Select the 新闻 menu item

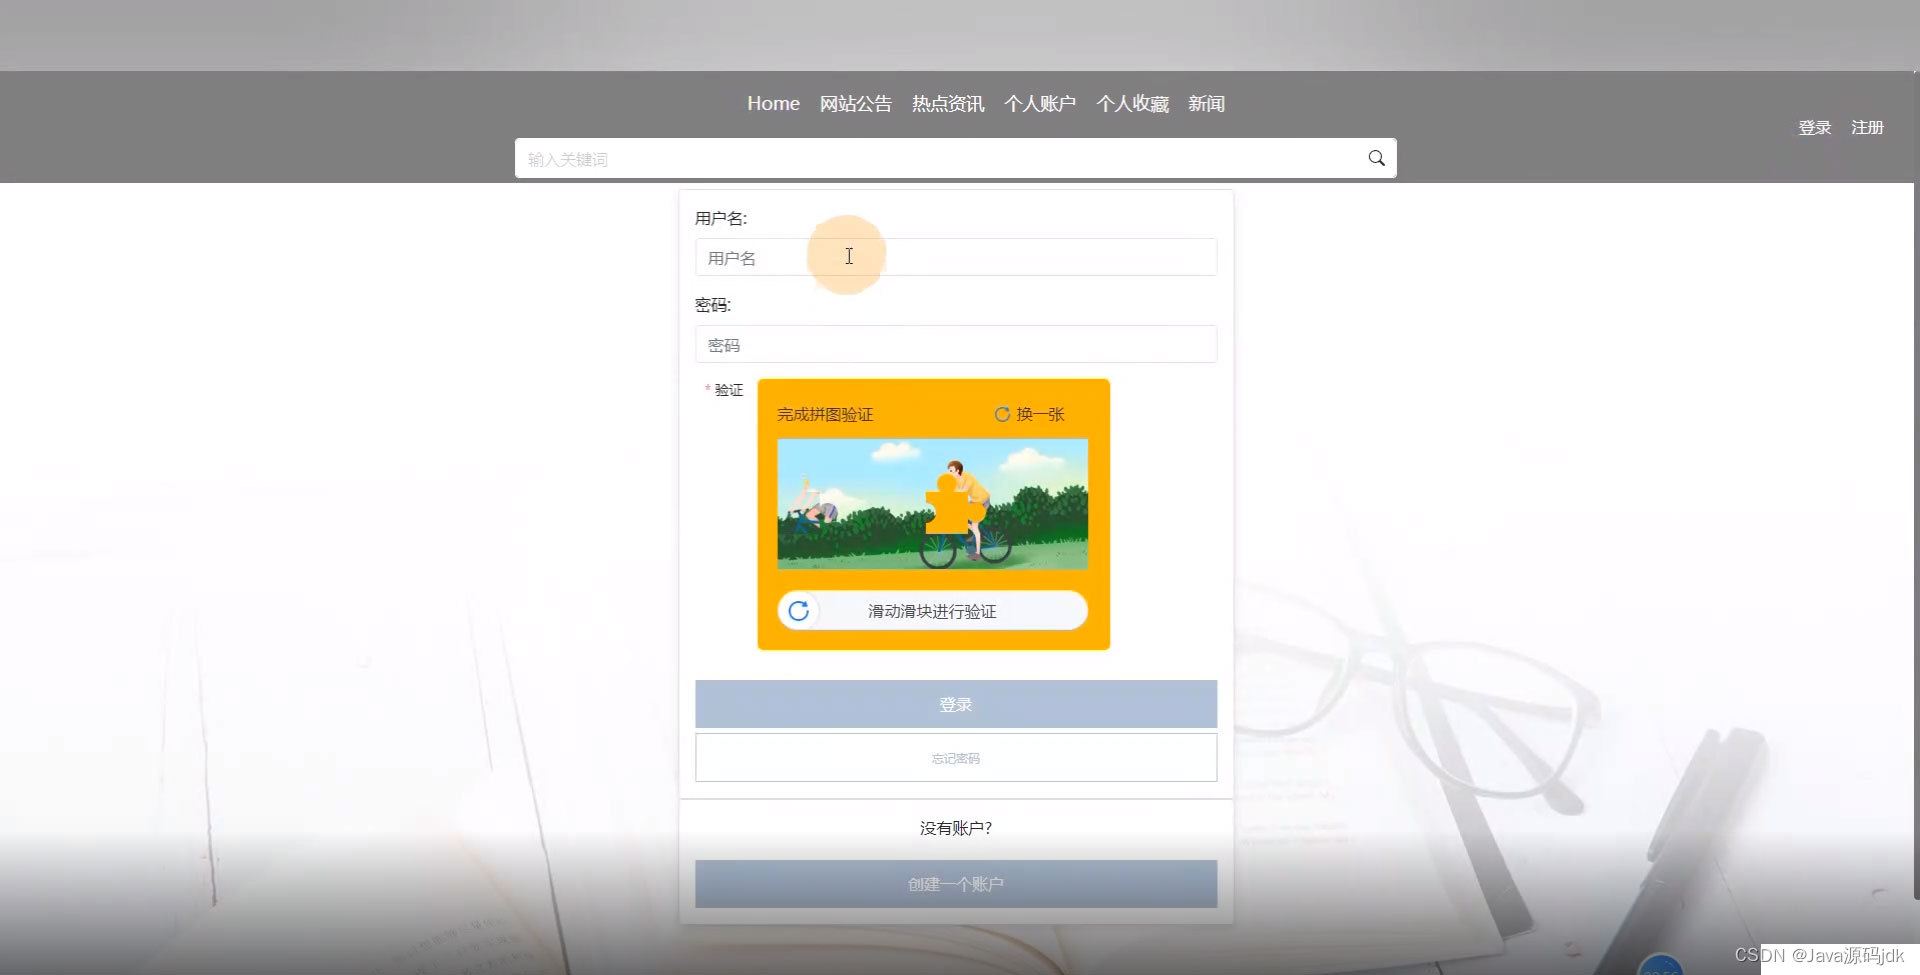coord(1206,103)
